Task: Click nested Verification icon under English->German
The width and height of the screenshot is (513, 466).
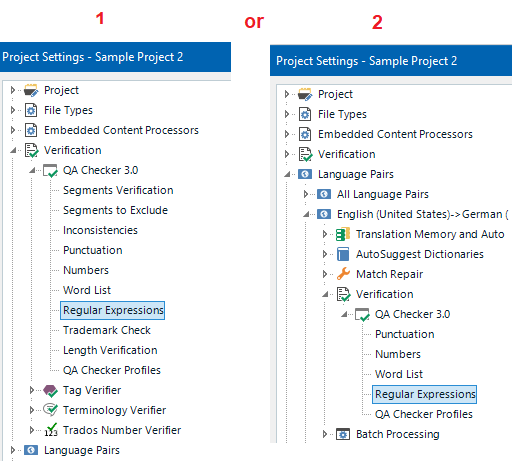Action: 344,295
